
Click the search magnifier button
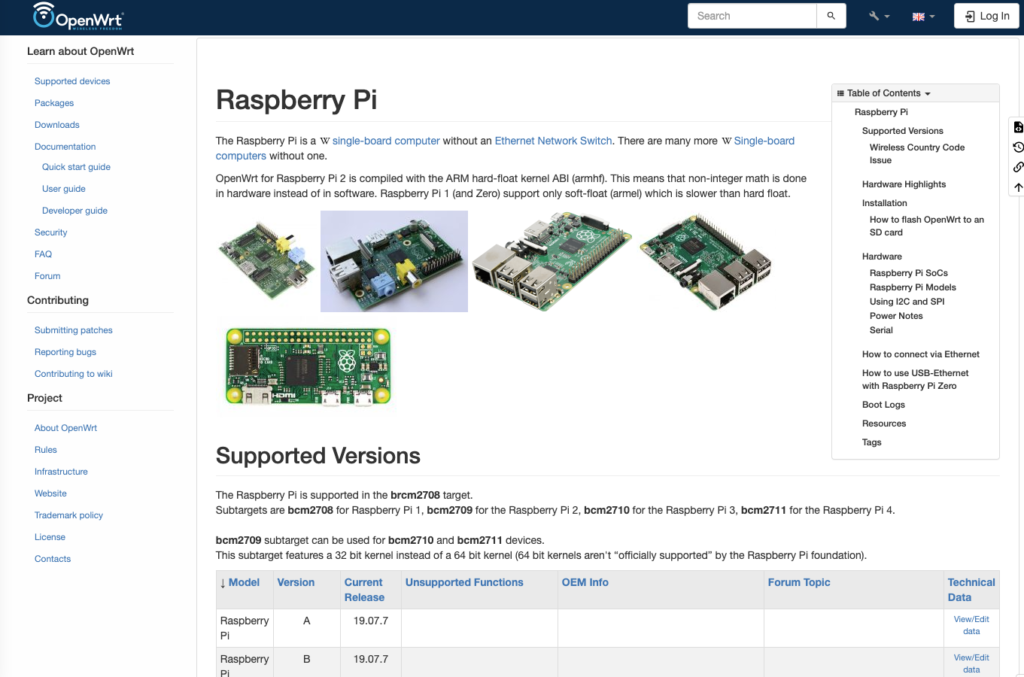click(830, 16)
